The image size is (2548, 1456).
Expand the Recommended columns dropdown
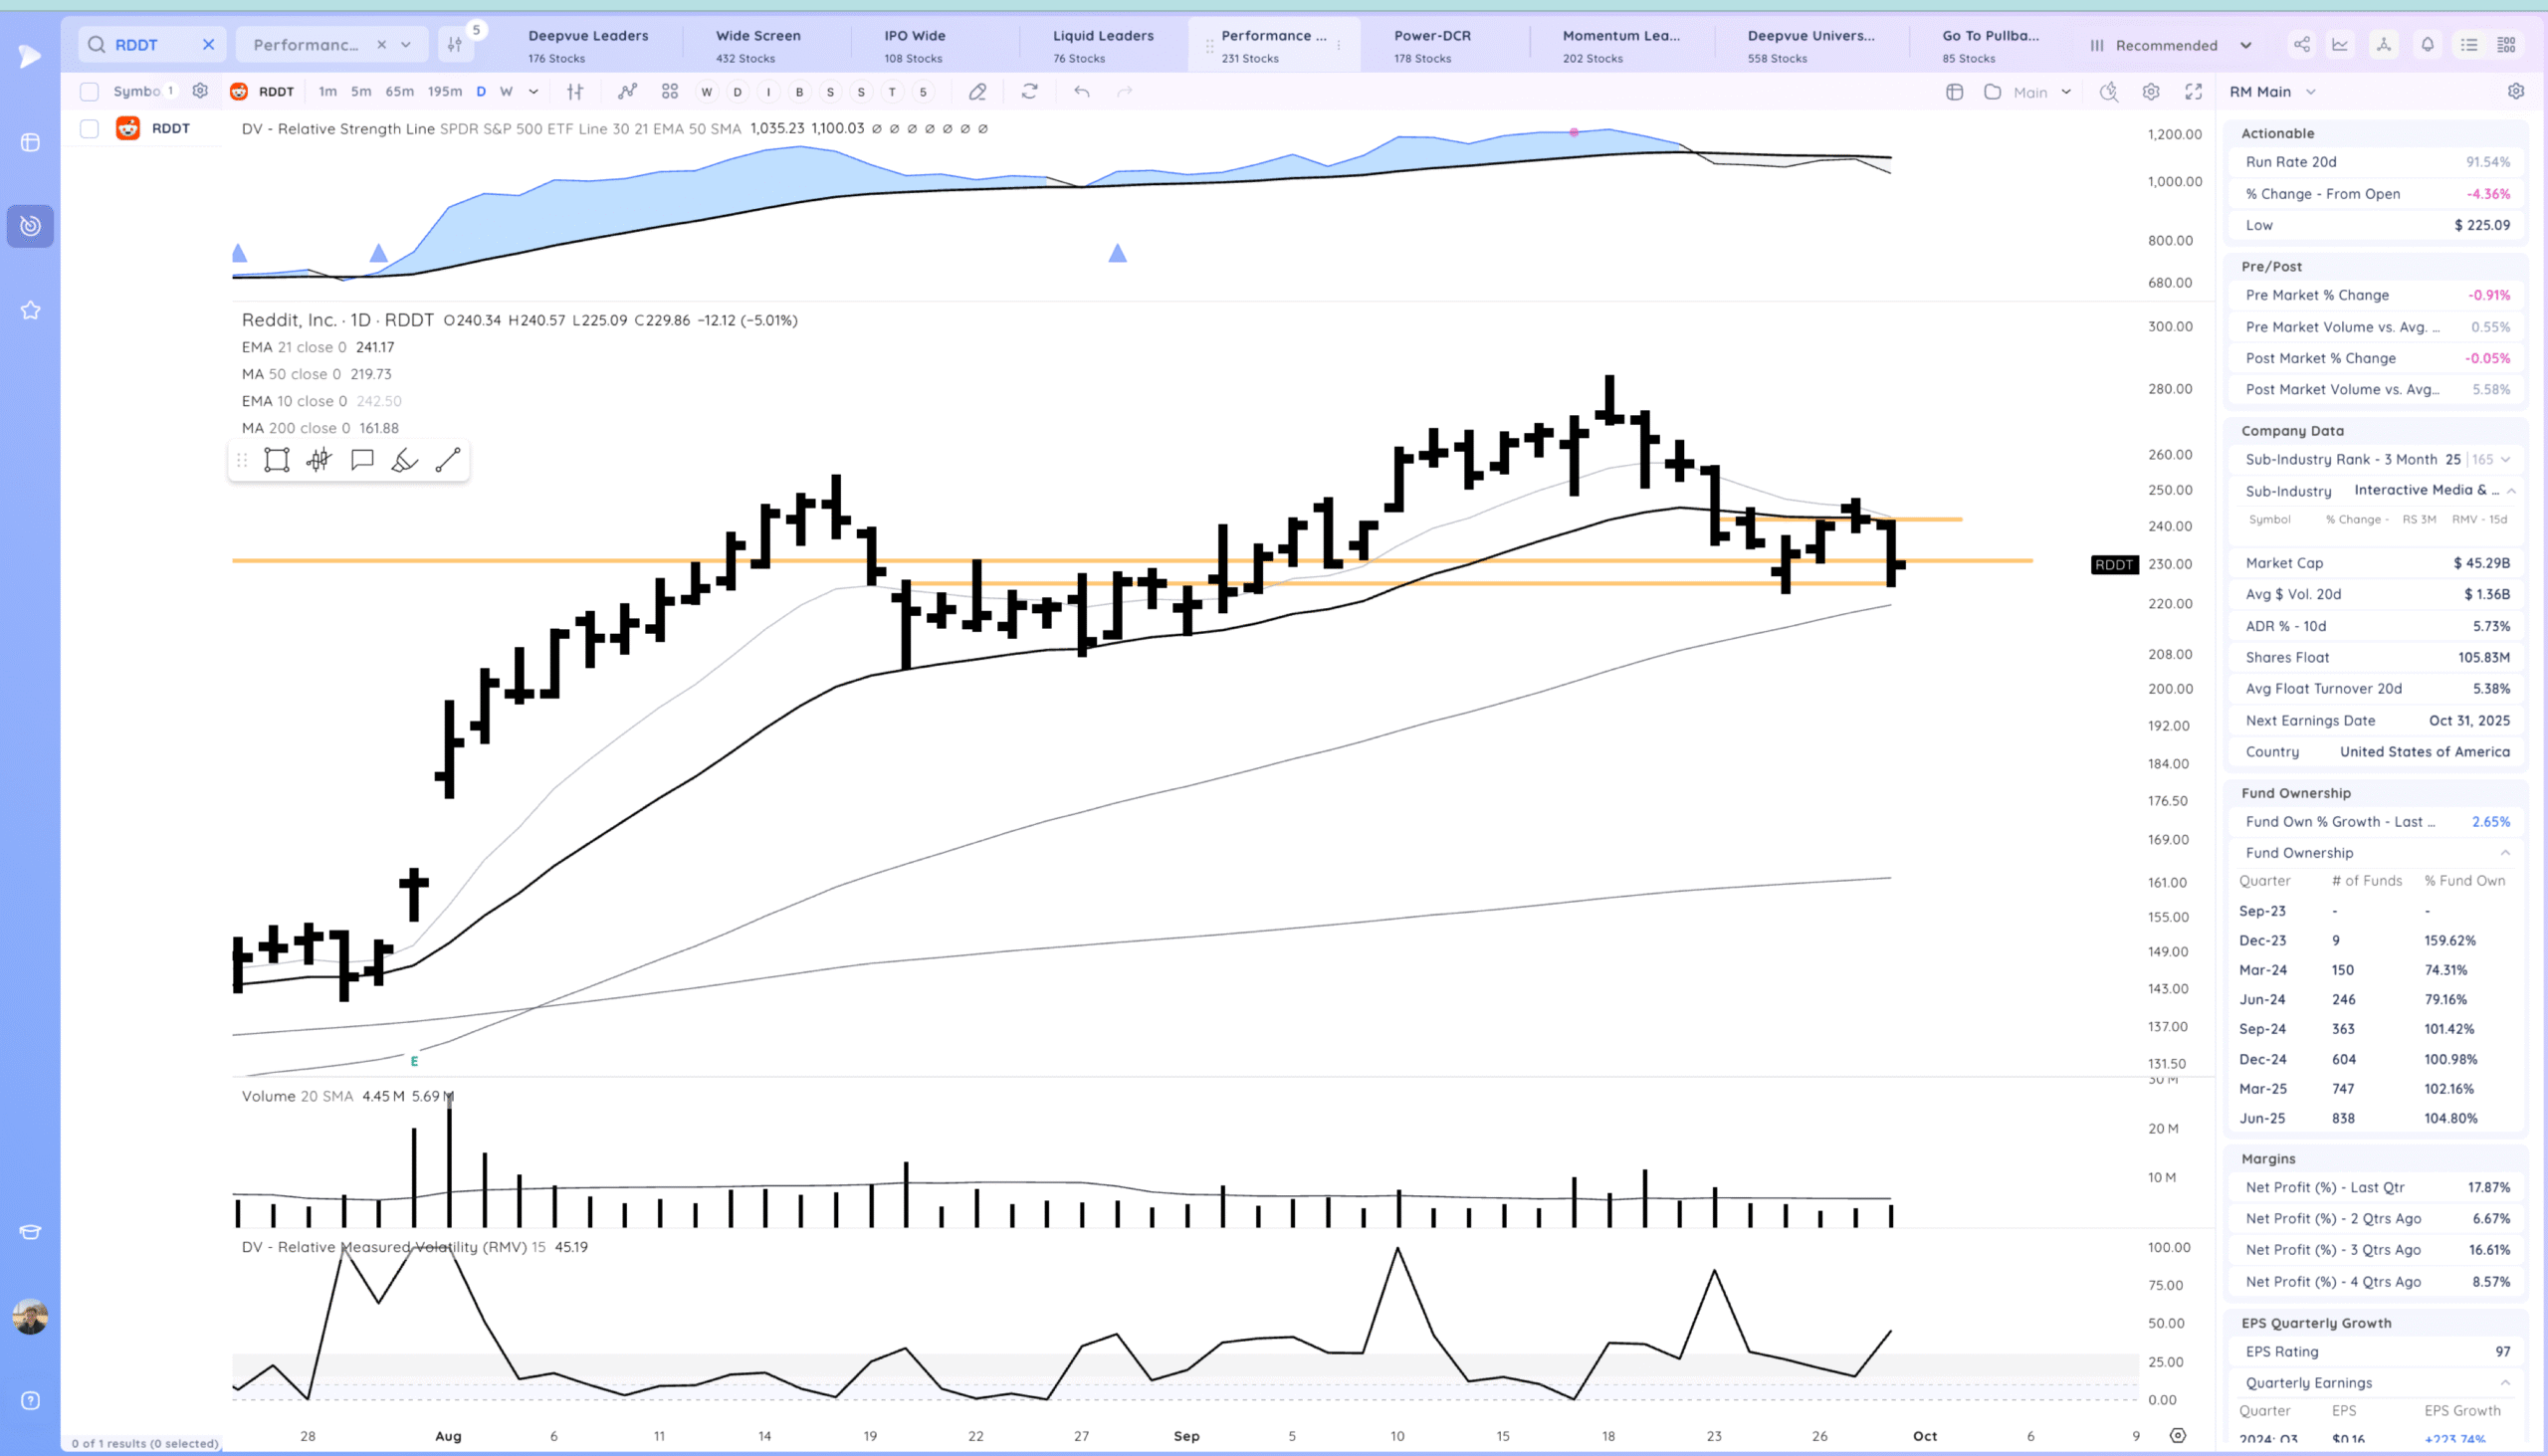[2170, 45]
